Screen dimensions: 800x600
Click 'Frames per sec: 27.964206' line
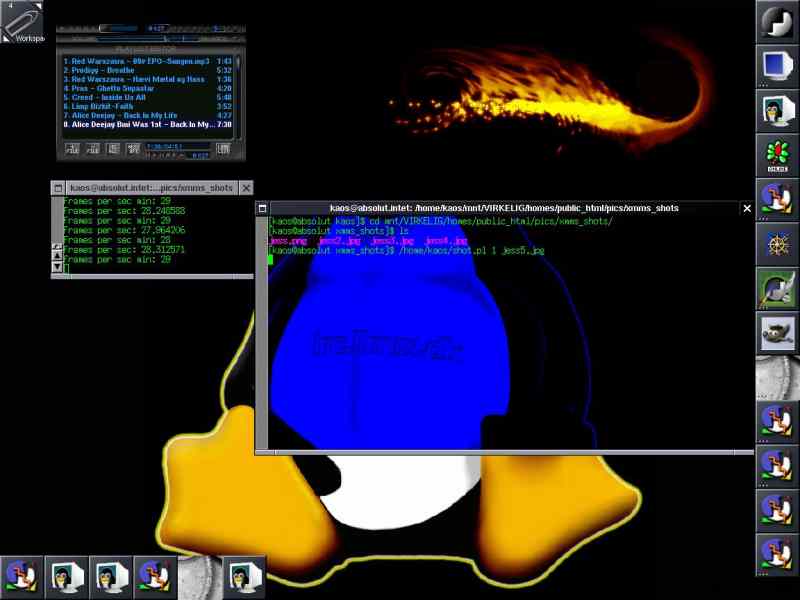(x=124, y=230)
